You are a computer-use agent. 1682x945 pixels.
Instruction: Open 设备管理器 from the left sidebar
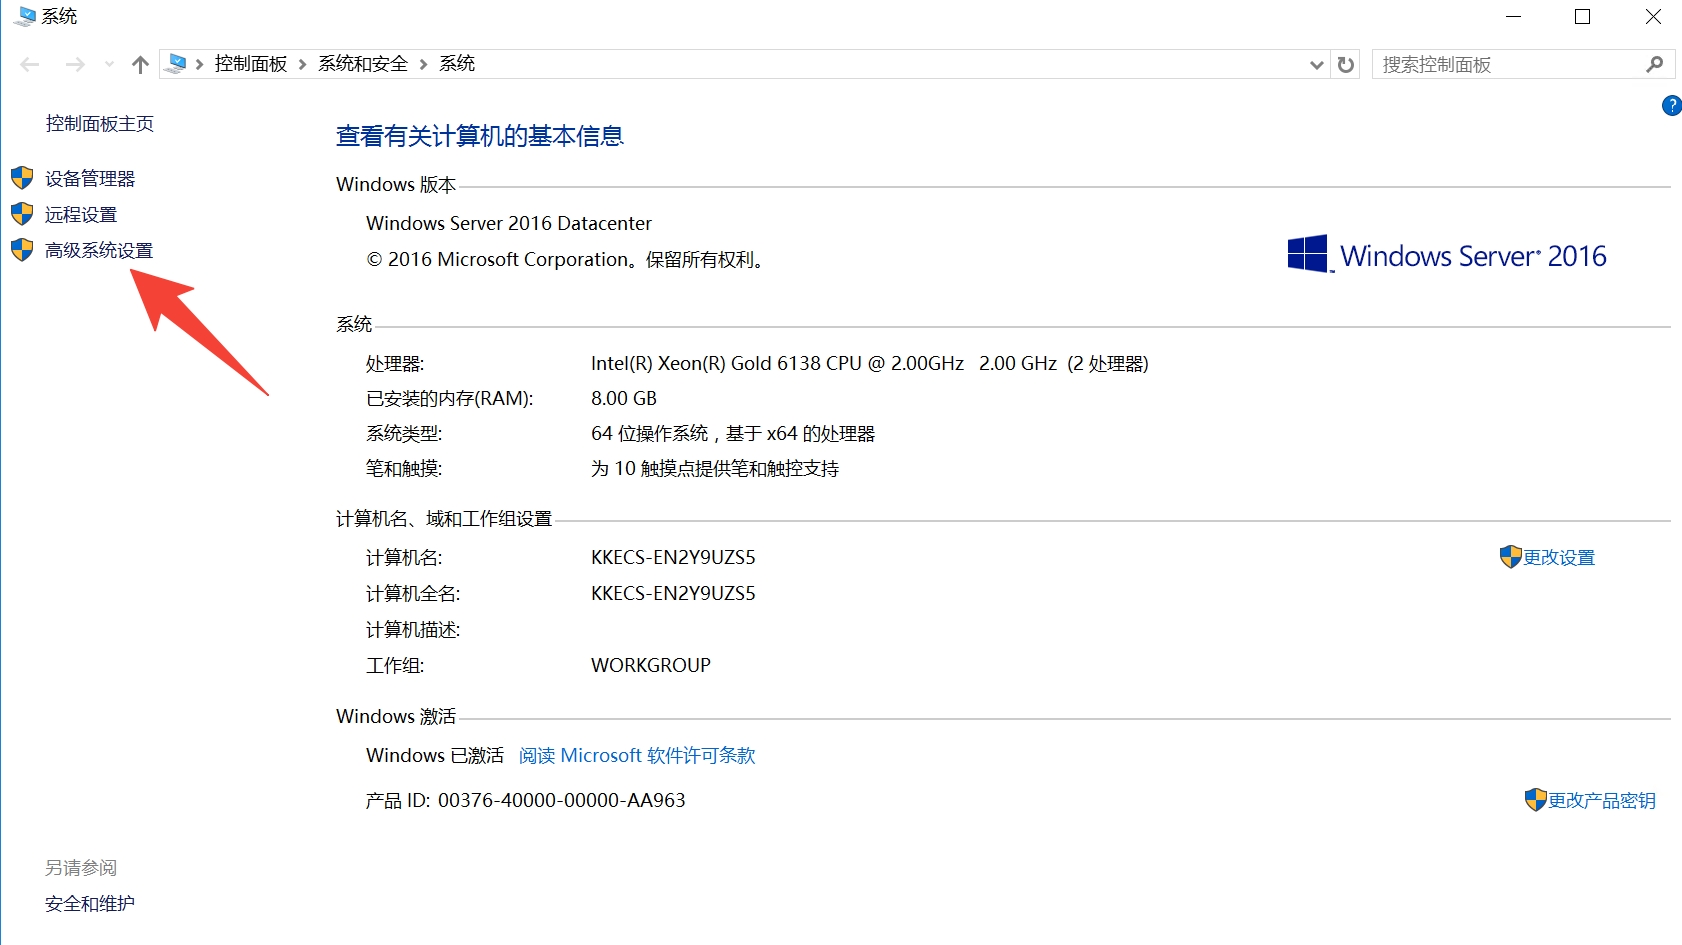90,179
